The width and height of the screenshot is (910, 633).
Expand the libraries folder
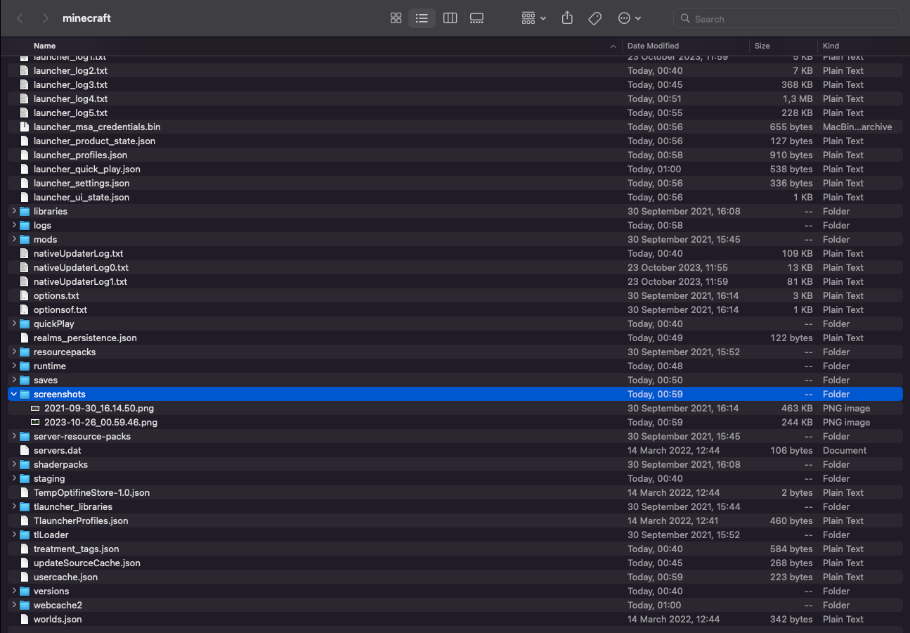coord(14,211)
